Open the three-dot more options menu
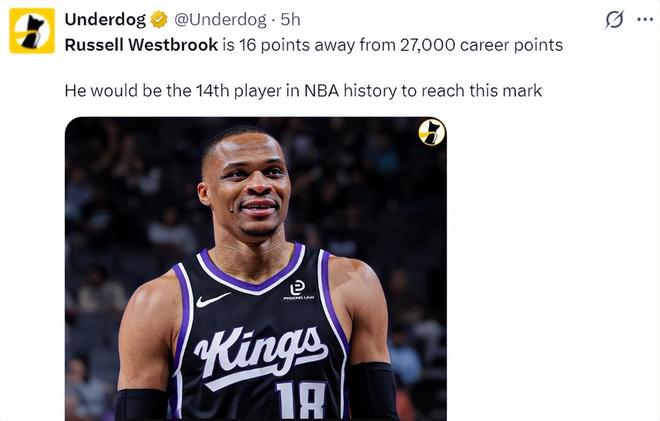Screen dimensions: 660x421 pyautogui.click(x=645, y=20)
